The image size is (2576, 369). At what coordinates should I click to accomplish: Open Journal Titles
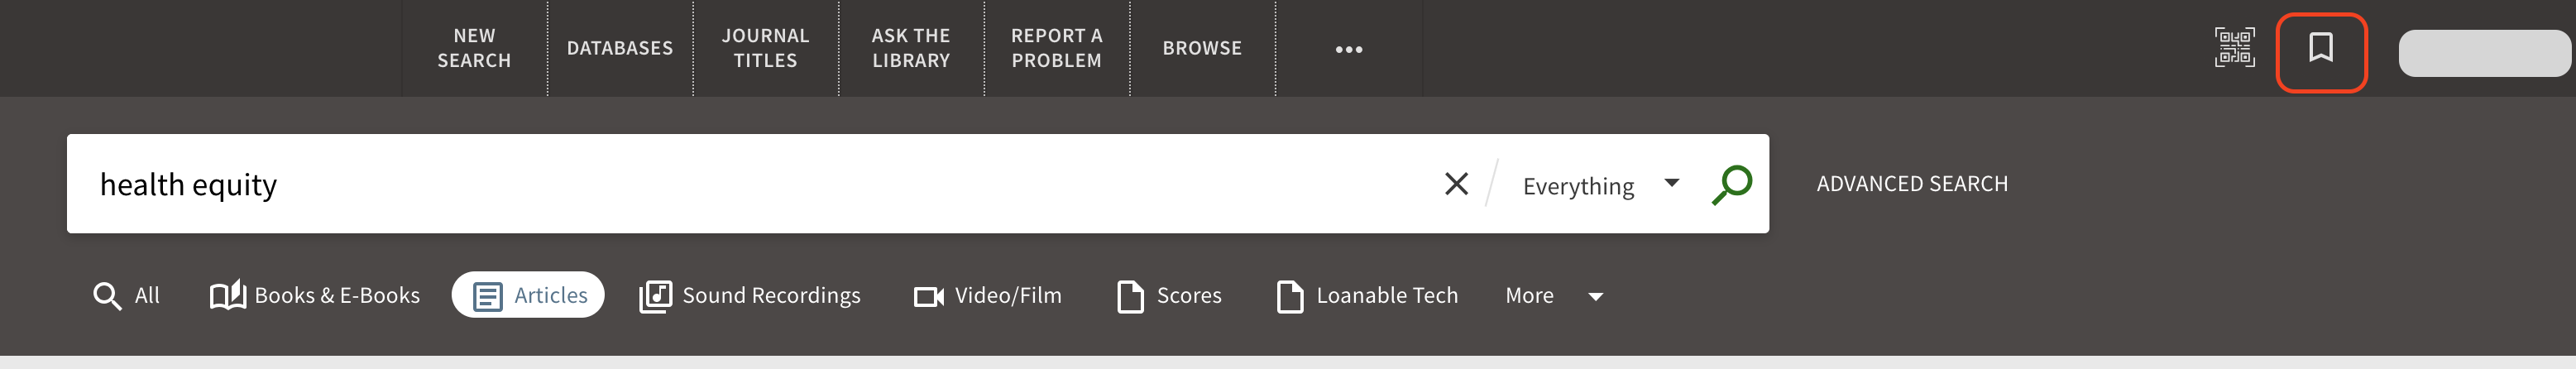coord(766,48)
